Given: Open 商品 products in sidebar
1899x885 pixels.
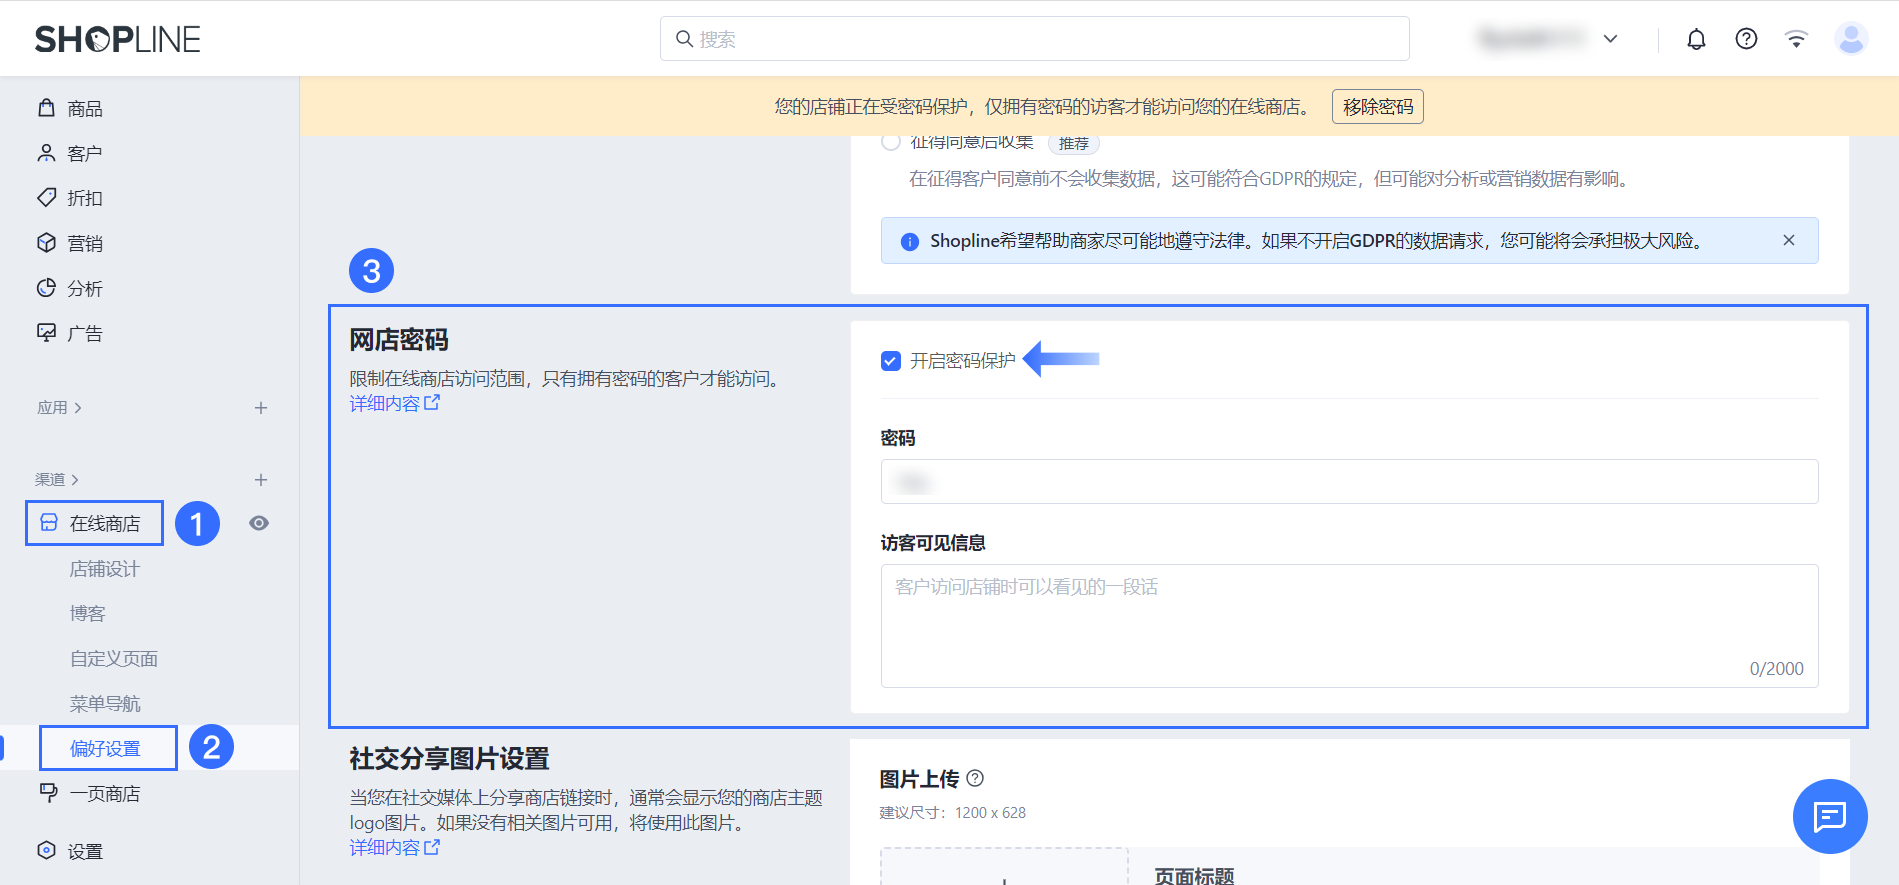Looking at the screenshot, I should pyautogui.click(x=85, y=108).
